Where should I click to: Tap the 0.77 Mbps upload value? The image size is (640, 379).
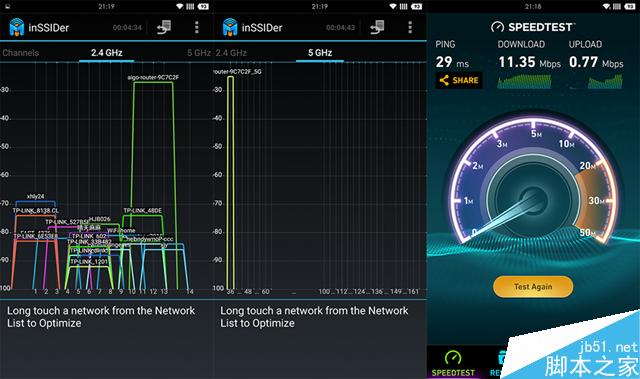tap(596, 62)
